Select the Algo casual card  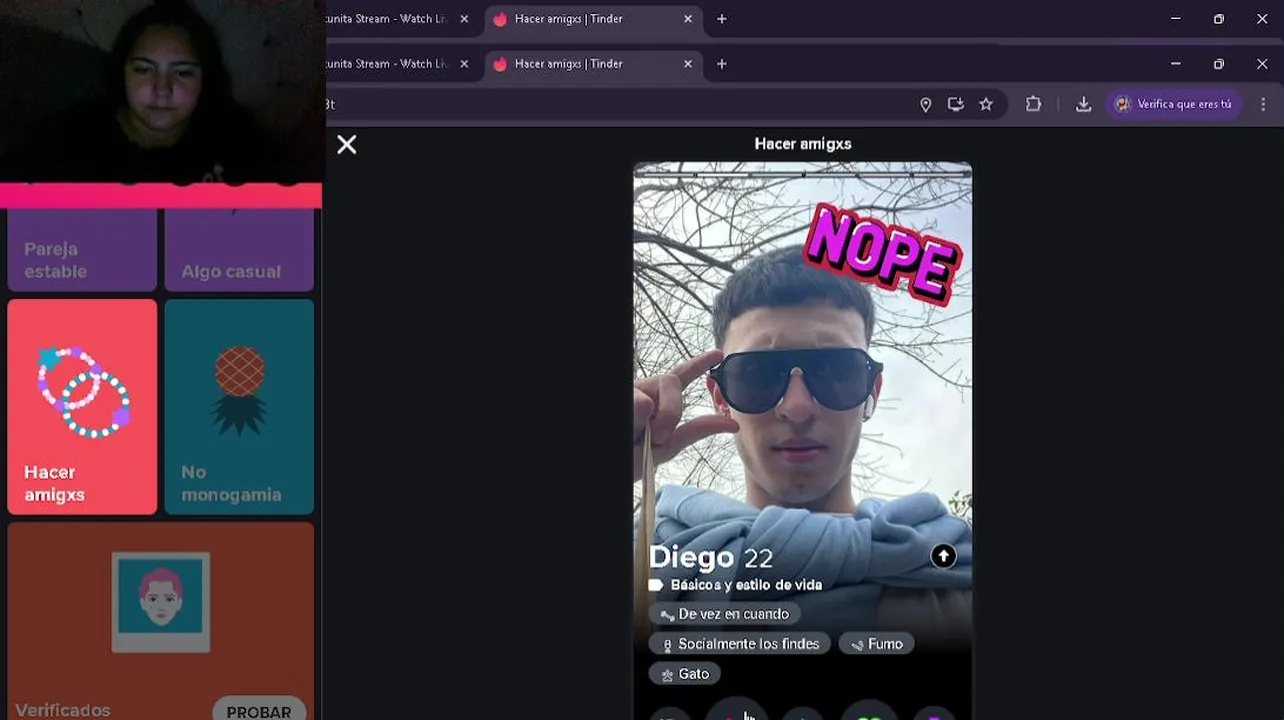(239, 251)
